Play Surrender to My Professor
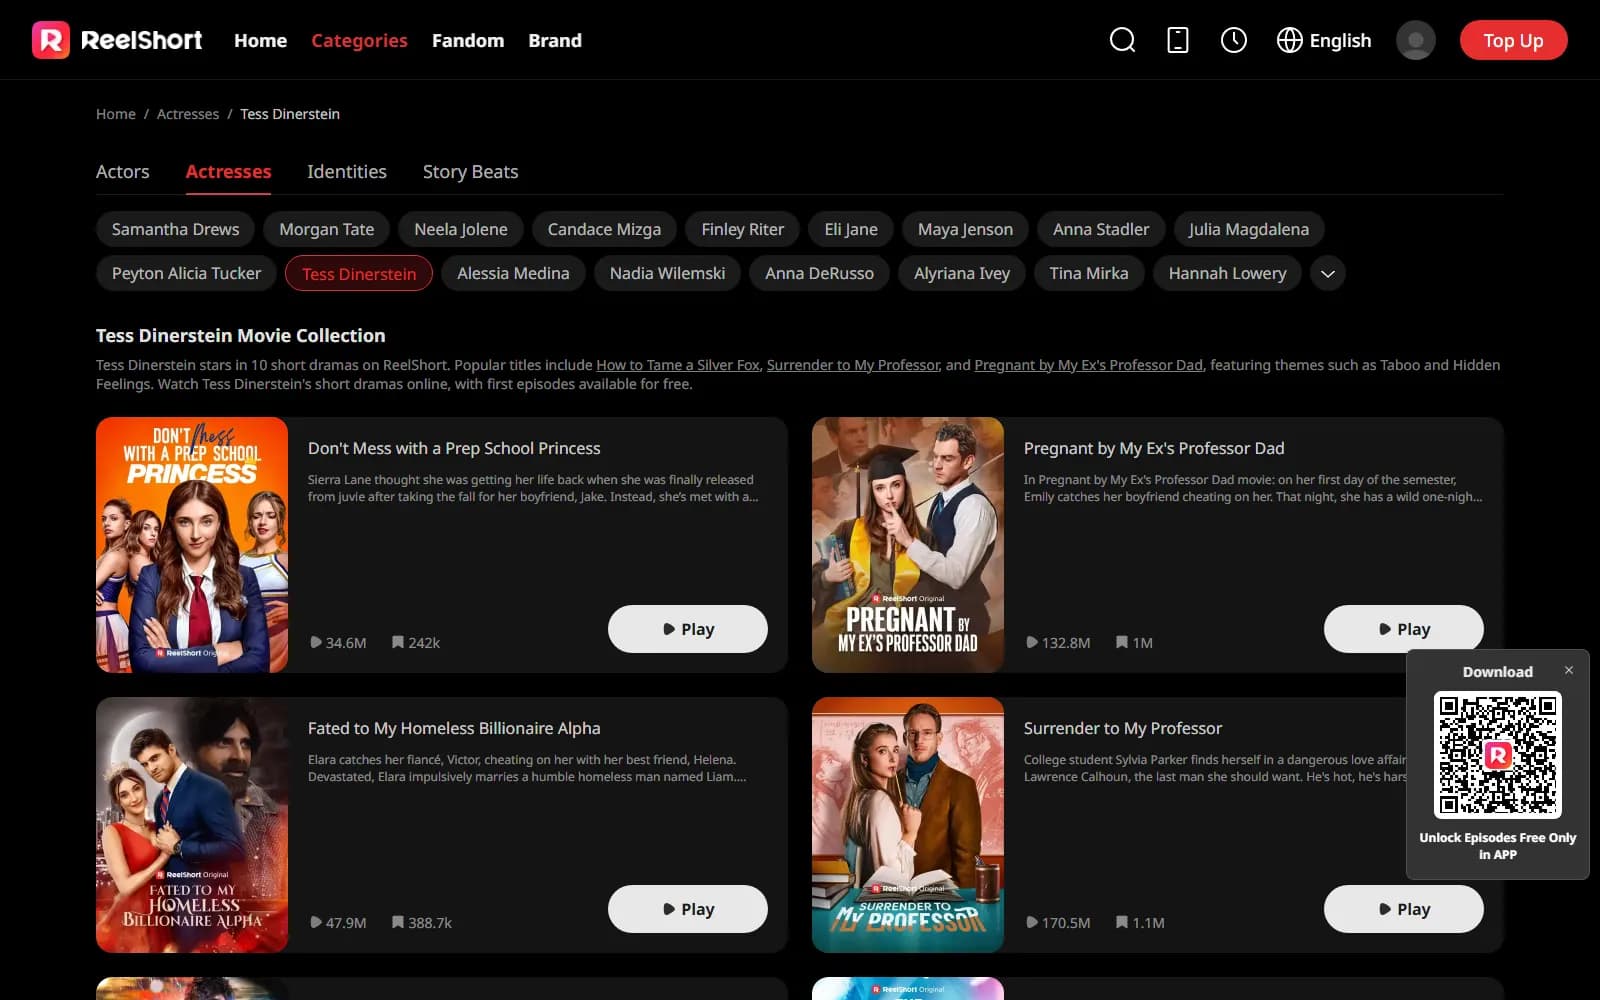The height and width of the screenshot is (1000, 1600). [1404, 909]
